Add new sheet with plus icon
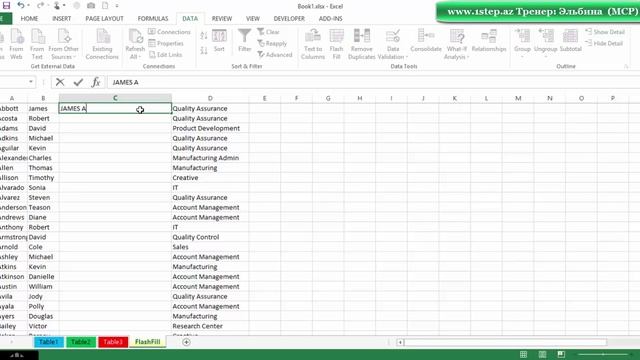The width and height of the screenshot is (640, 360). [186, 342]
